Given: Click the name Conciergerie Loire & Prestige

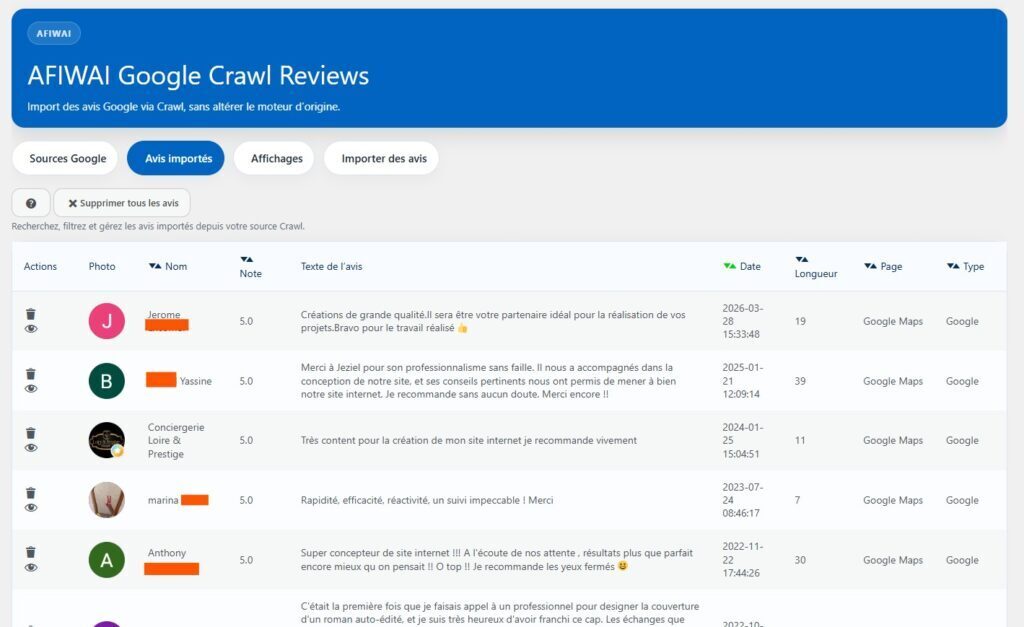Looking at the screenshot, I should 176,440.
